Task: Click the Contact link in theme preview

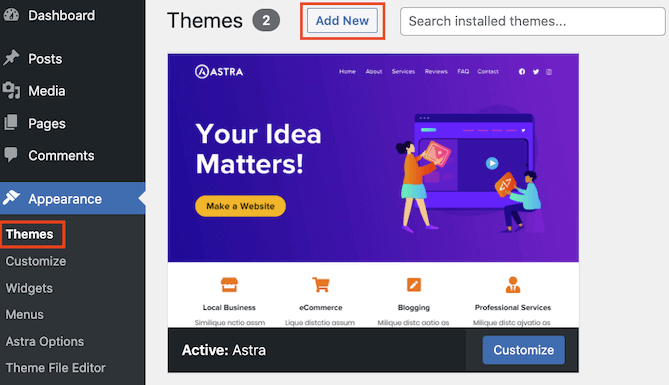Action: 488,72
